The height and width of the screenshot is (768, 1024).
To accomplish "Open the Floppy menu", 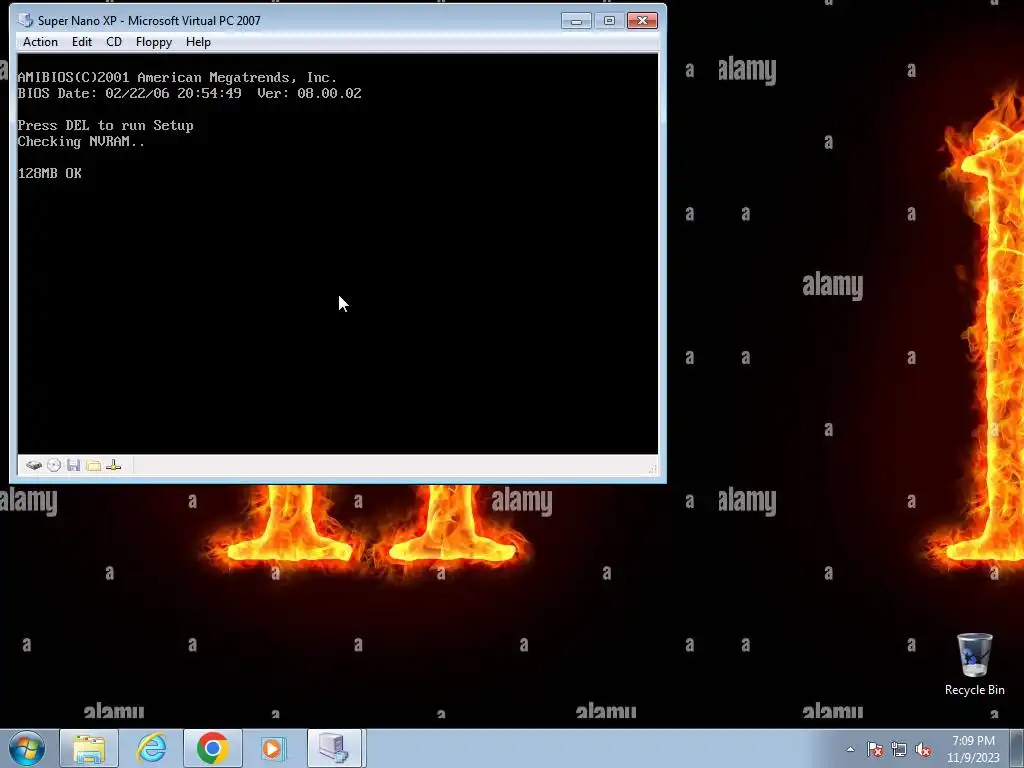I will (154, 42).
